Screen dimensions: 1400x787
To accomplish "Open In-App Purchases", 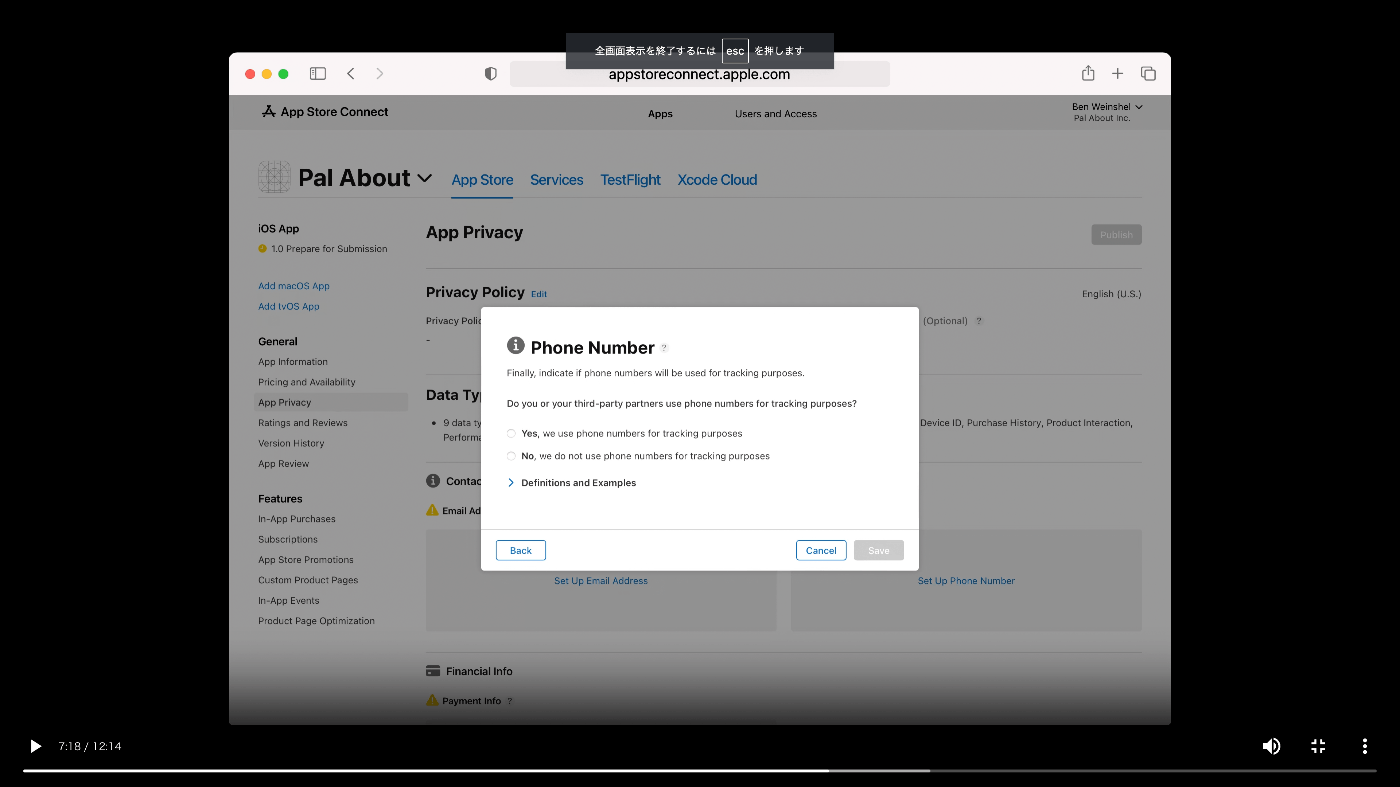I will (x=297, y=519).
